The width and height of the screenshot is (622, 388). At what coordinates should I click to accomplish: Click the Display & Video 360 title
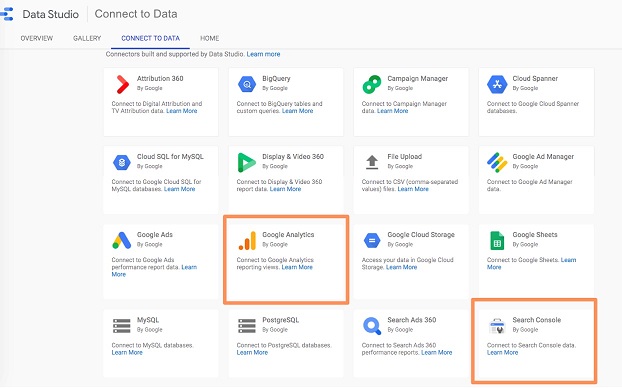tap(293, 157)
